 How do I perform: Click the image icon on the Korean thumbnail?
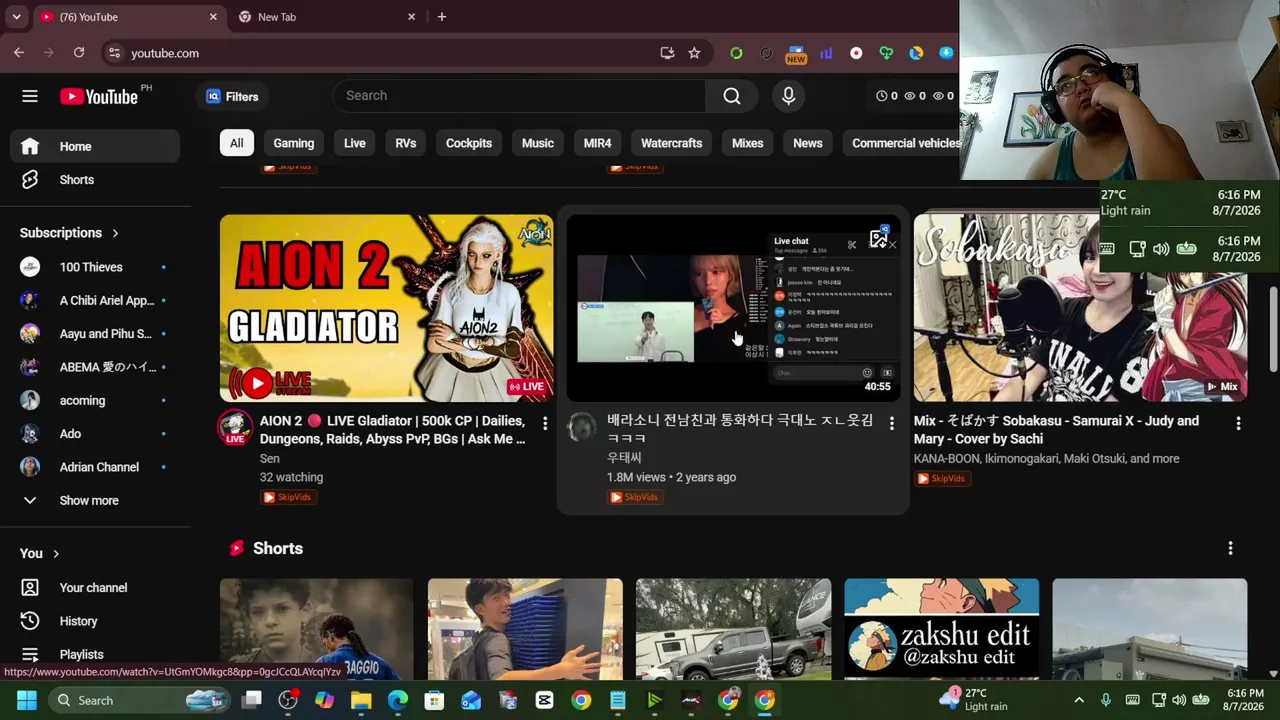(878, 239)
